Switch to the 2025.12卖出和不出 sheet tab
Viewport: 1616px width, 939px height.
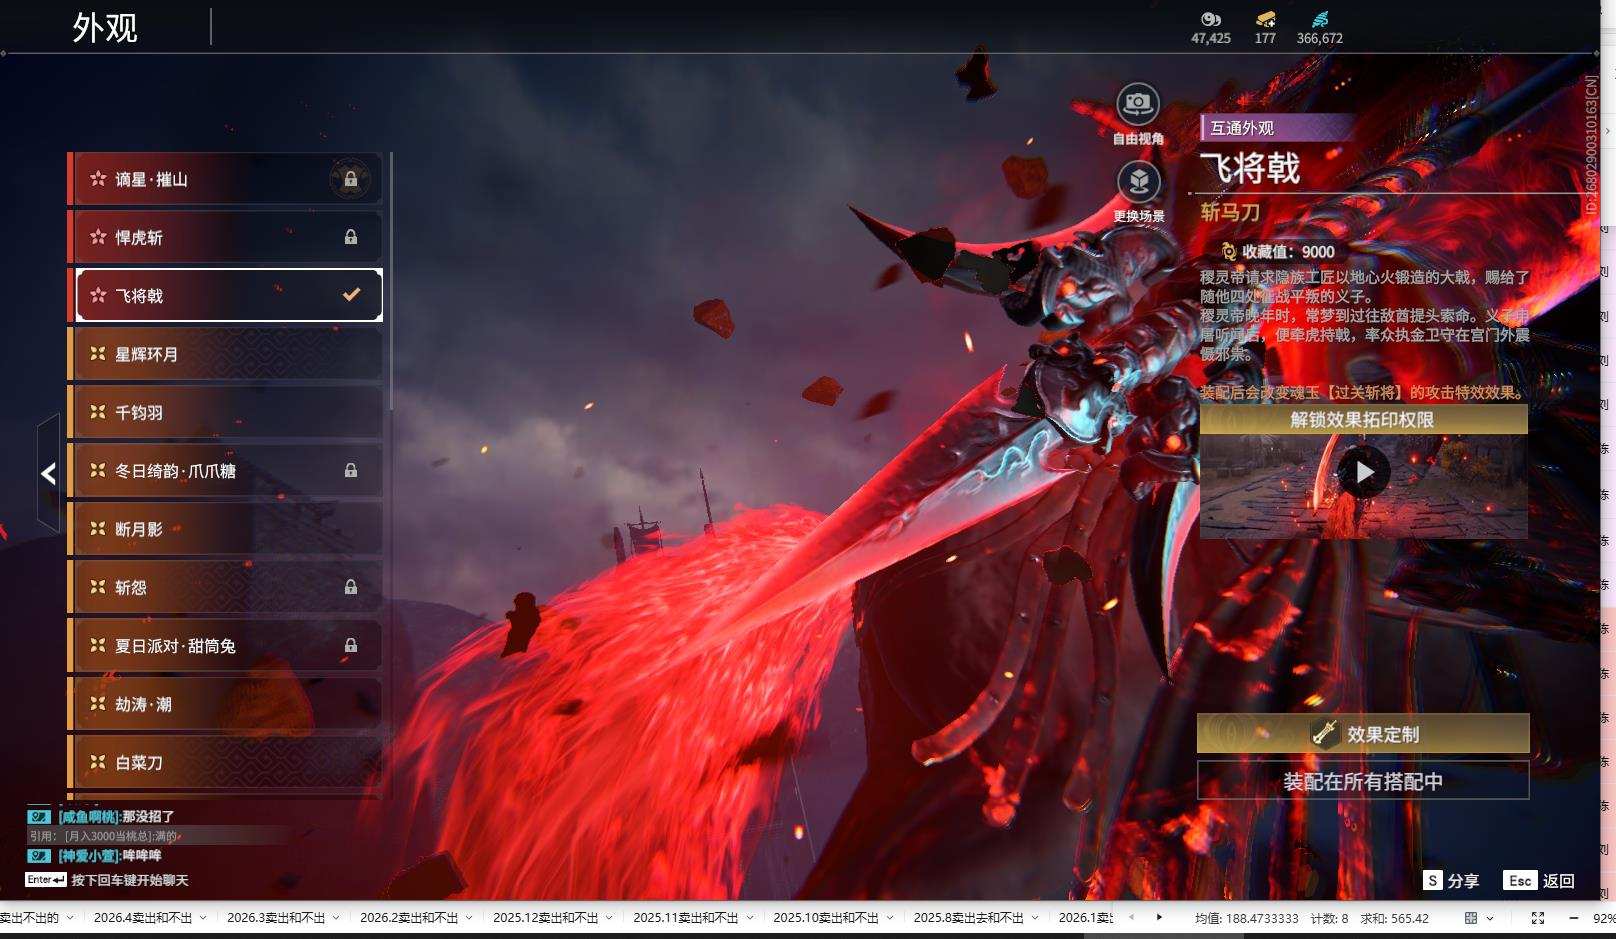(546, 918)
